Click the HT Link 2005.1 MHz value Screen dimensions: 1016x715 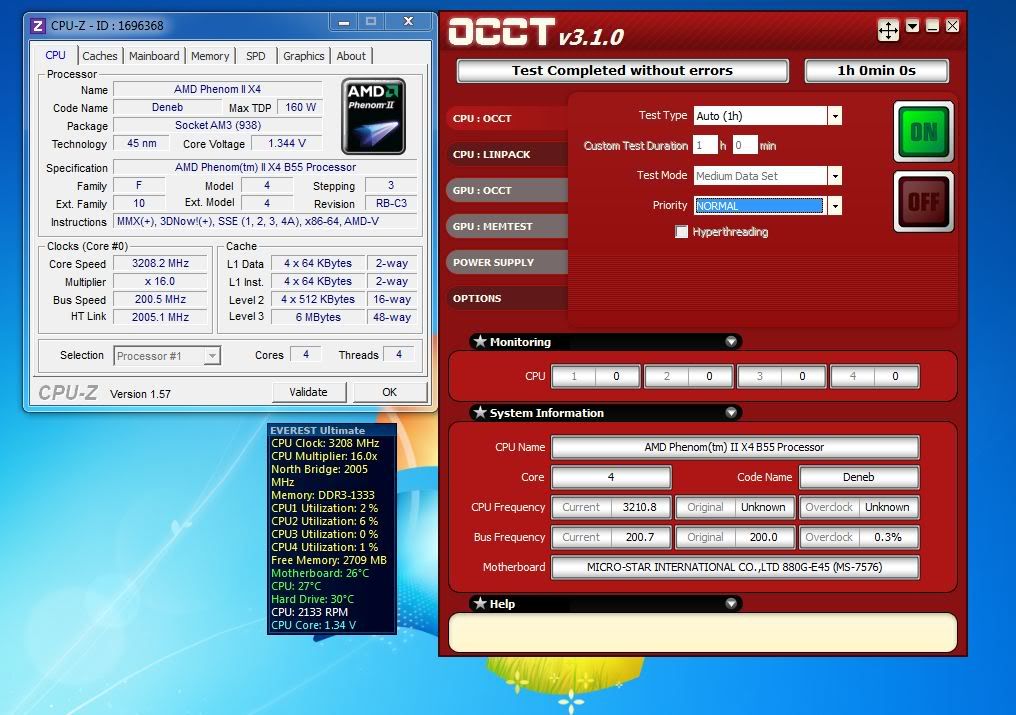(161, 317)
